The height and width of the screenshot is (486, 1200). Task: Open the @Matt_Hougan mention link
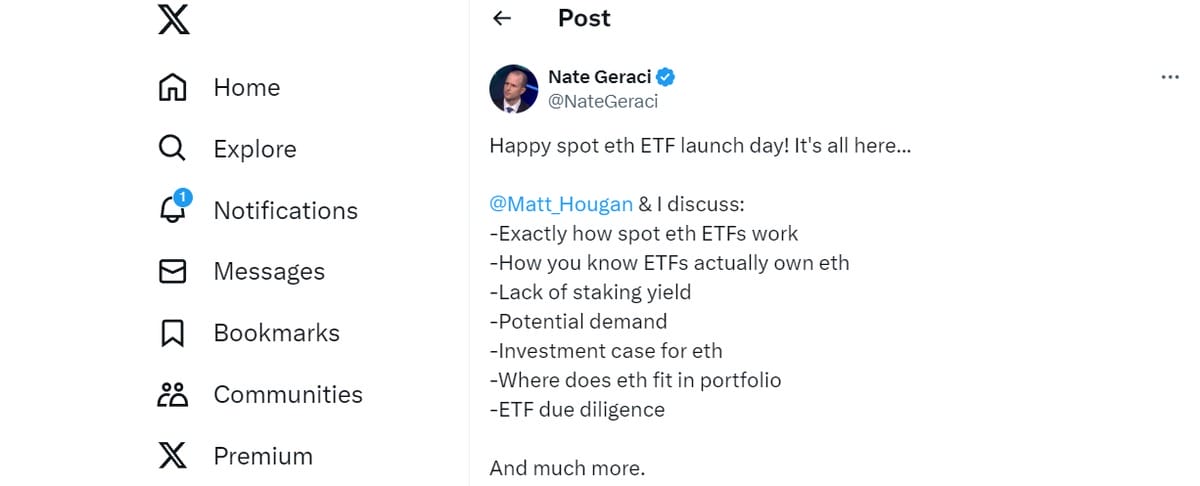click(561, 204)
